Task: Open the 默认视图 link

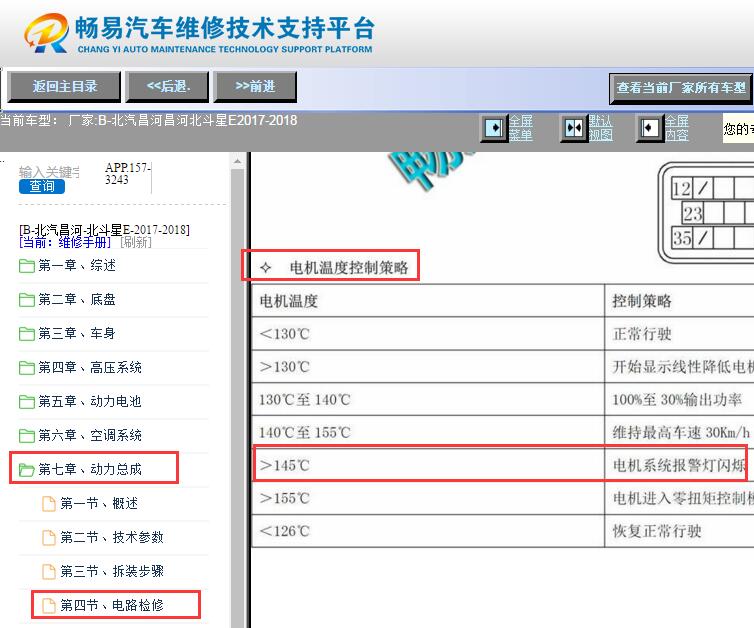Action: coord(601,128)
